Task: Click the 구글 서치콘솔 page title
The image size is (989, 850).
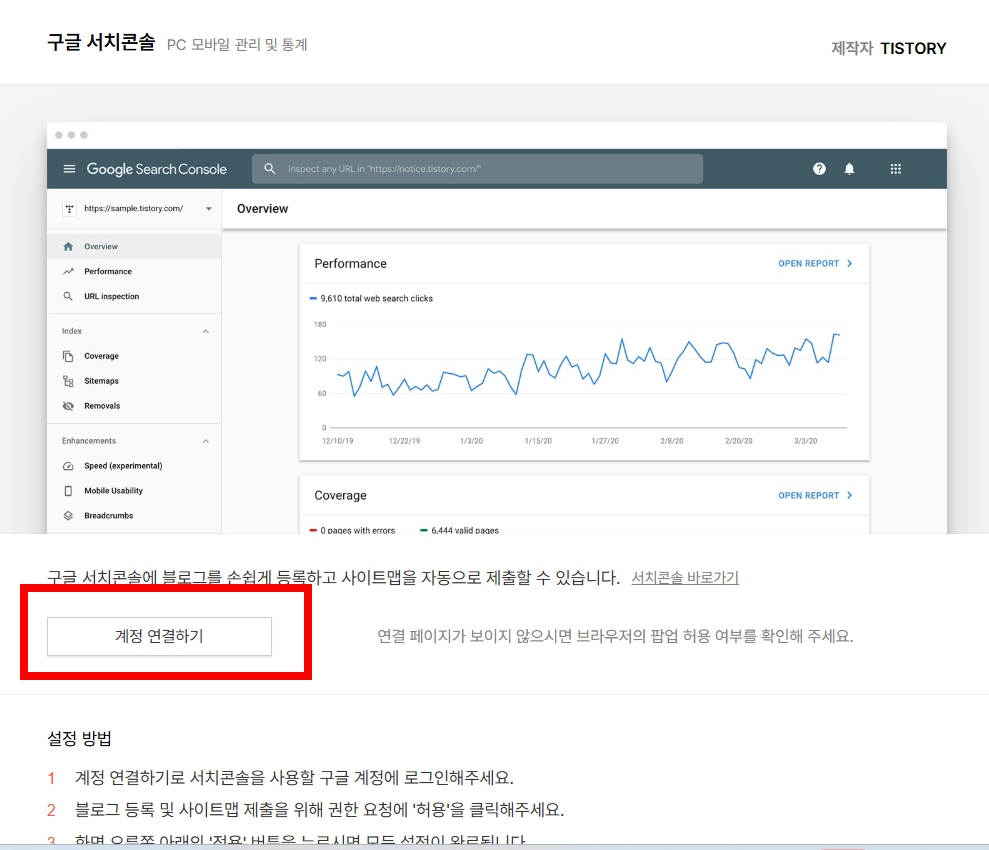Action: tap(101, 42)
